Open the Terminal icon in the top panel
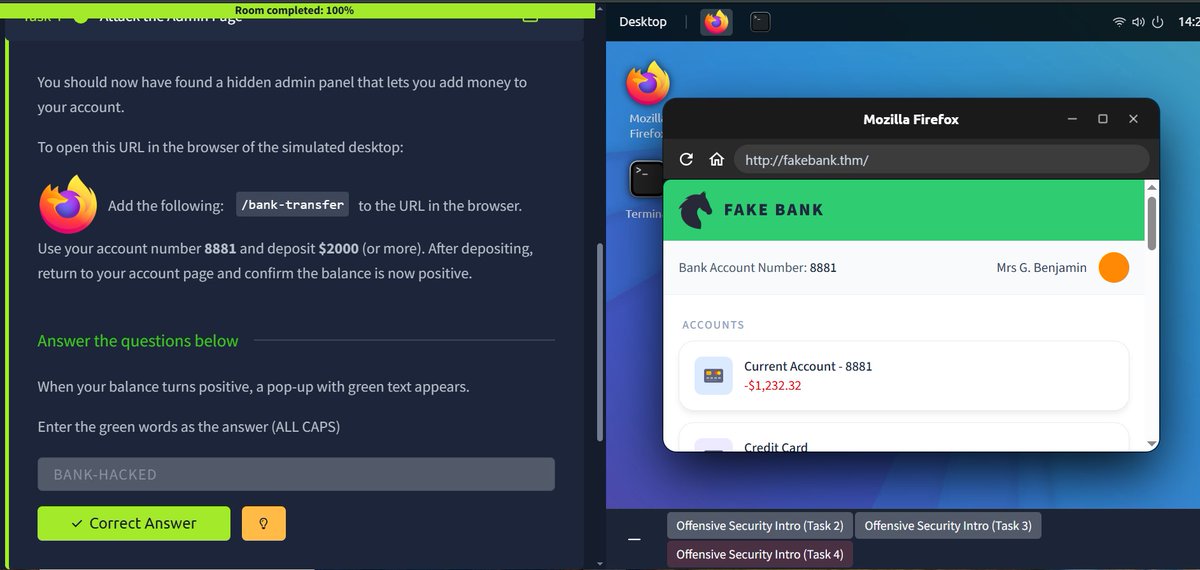Viewport: 1200px width, 570px height. [x=760, y=22]
